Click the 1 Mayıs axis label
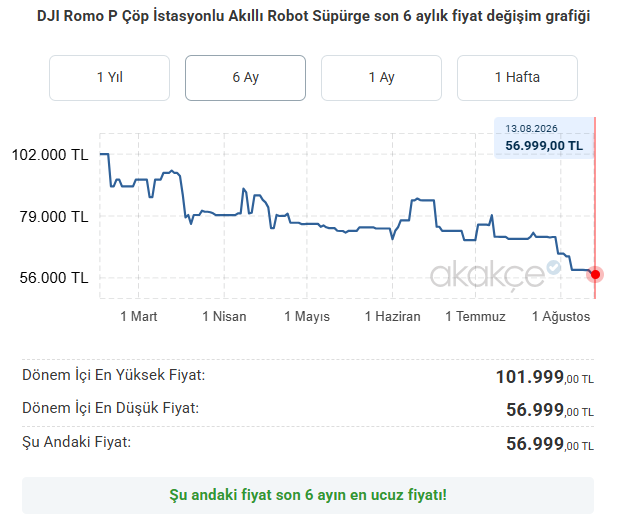Image resolution: width=638 pixels, height=516 pixels. tap(307, 316)
